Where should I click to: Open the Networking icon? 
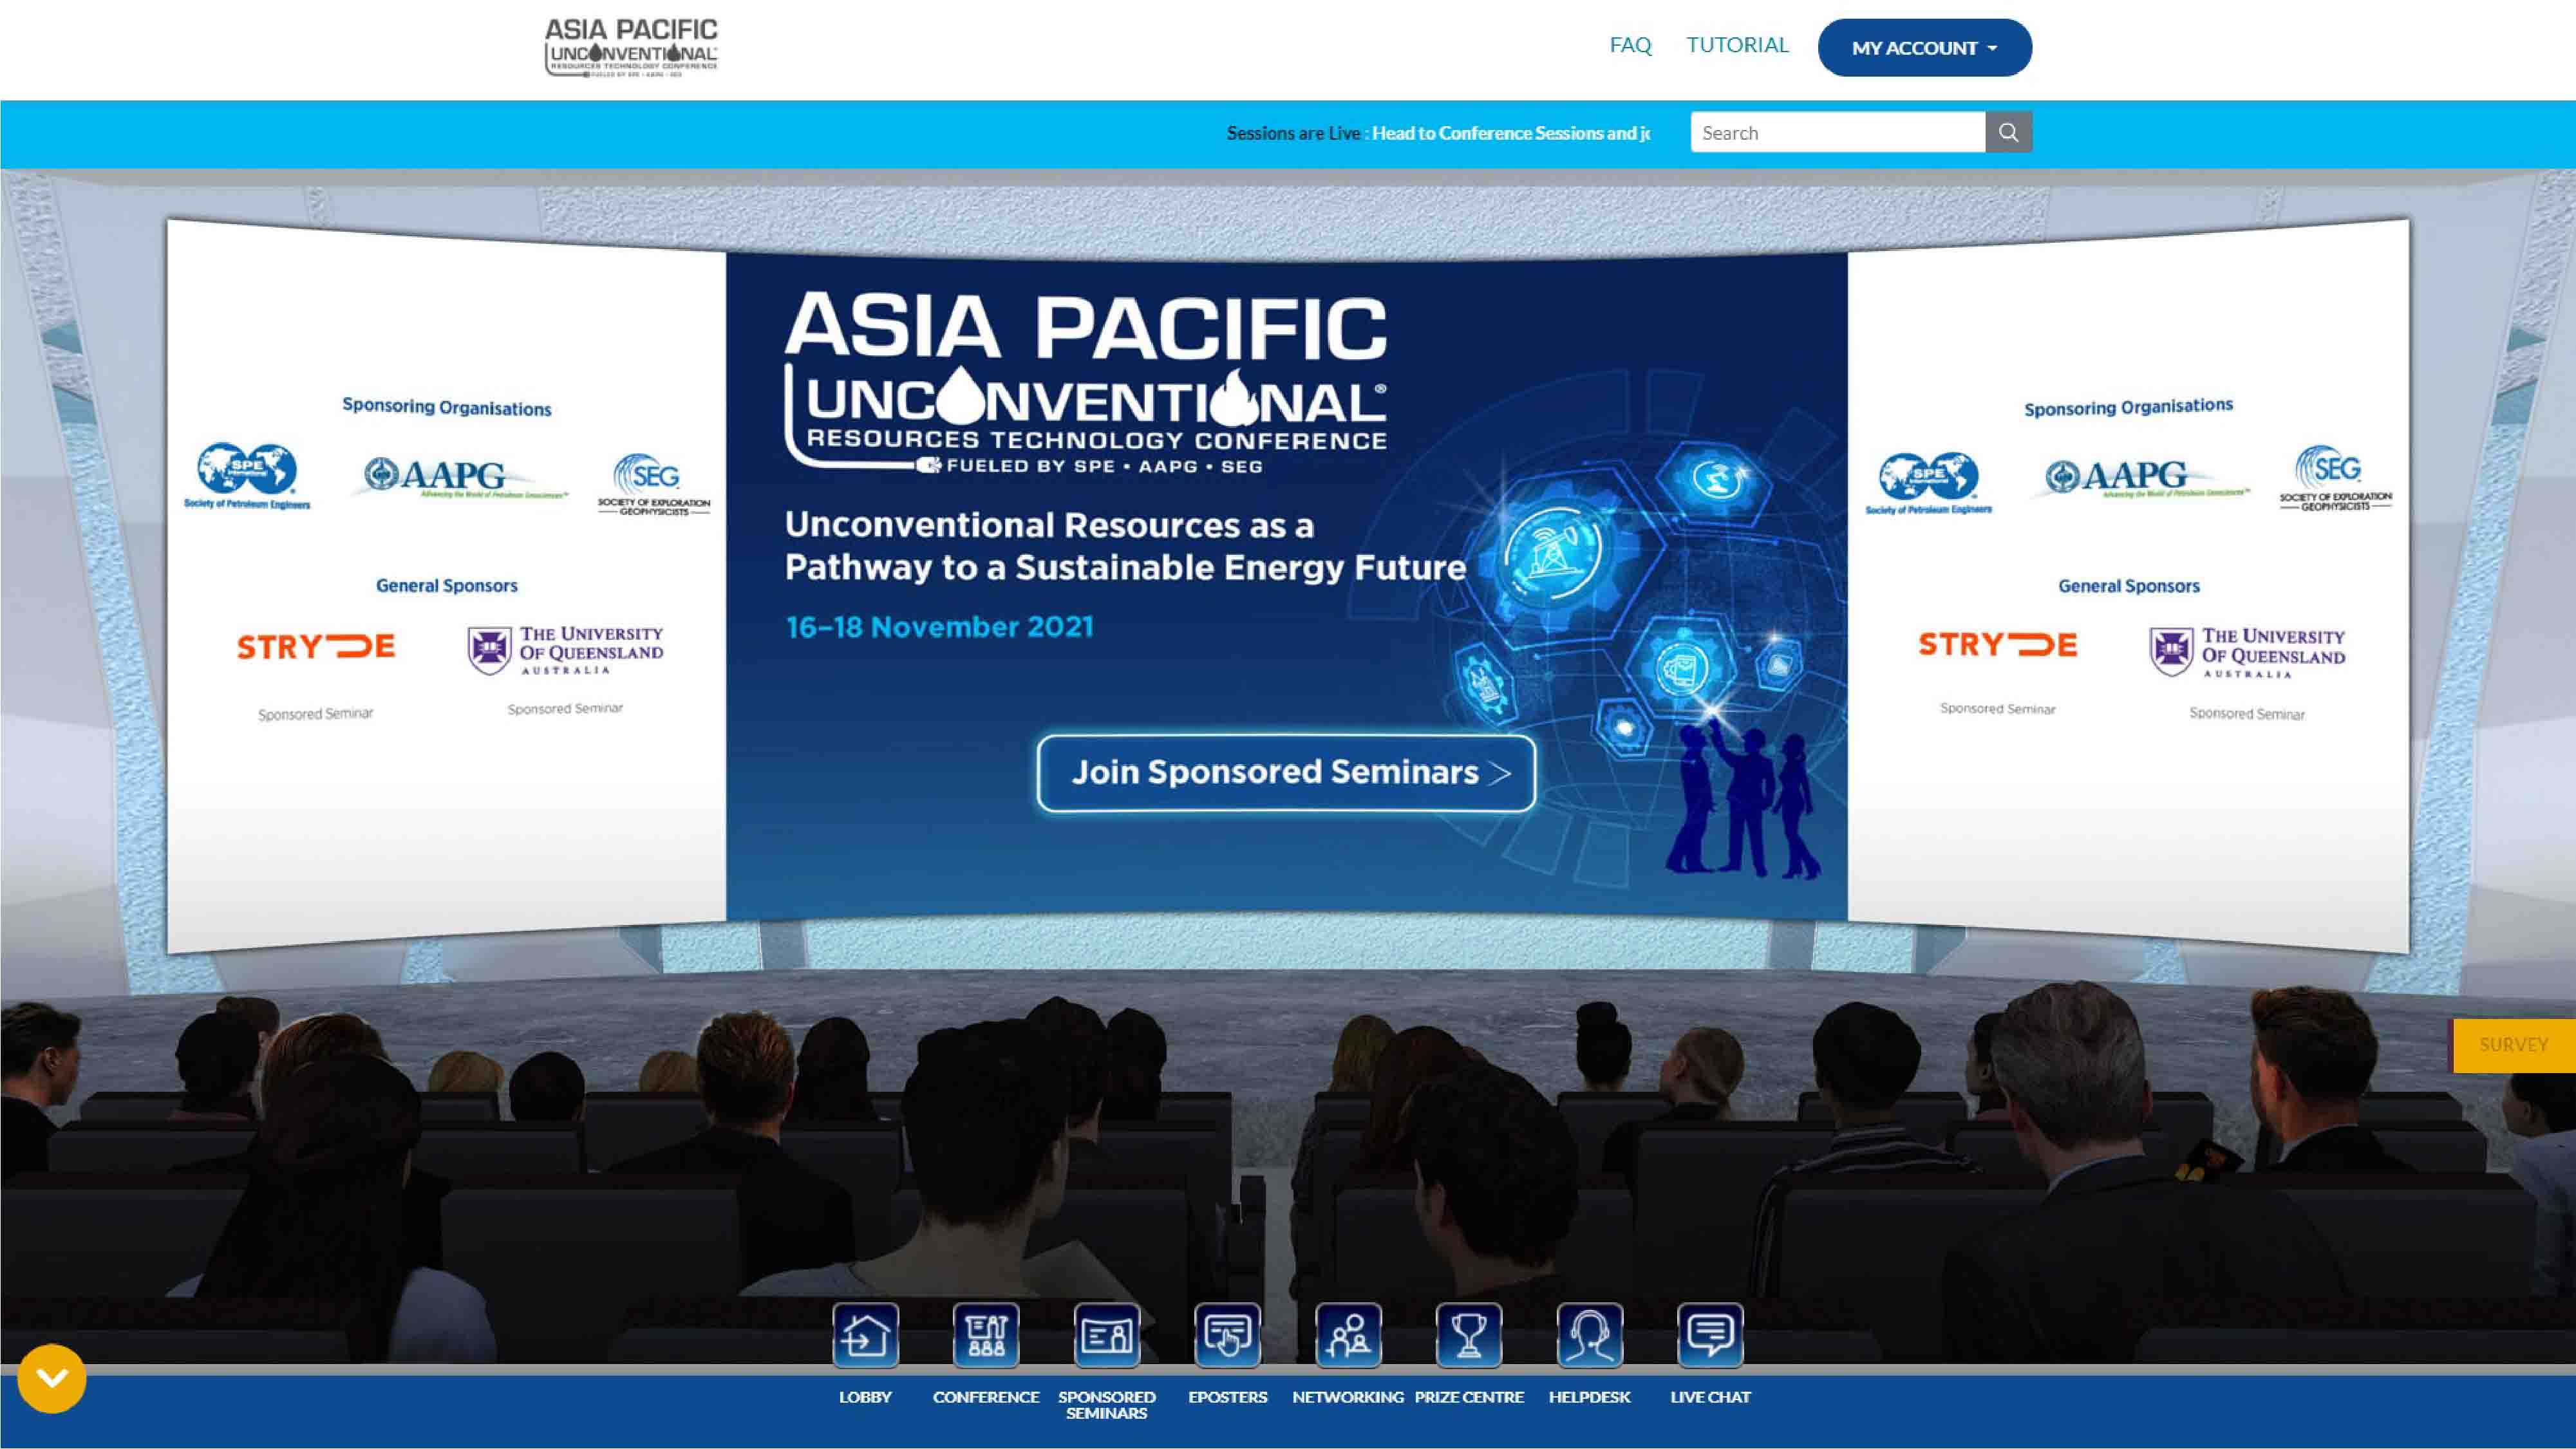1348,1335
